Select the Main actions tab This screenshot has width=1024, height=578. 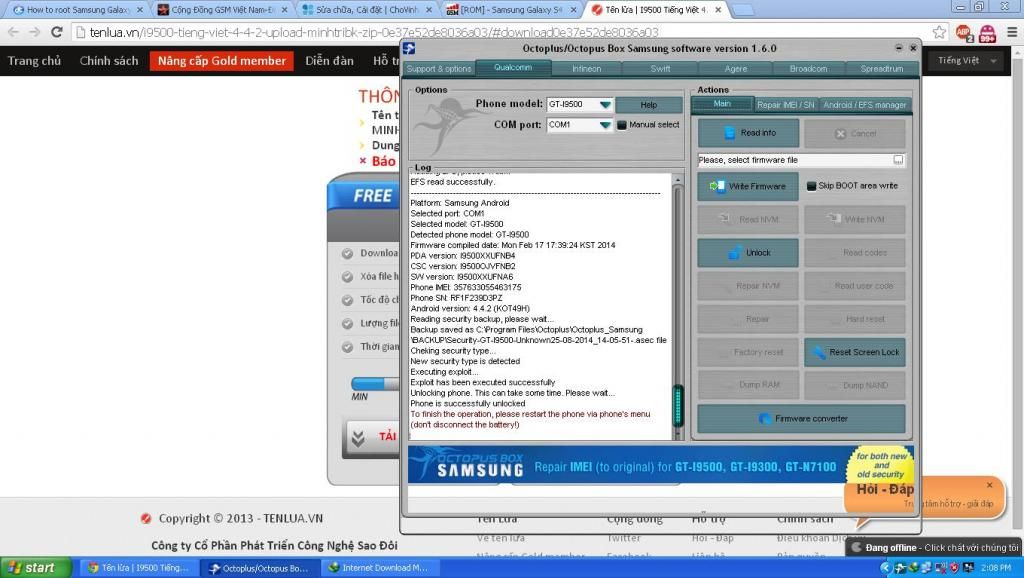(x=722, y=104)
